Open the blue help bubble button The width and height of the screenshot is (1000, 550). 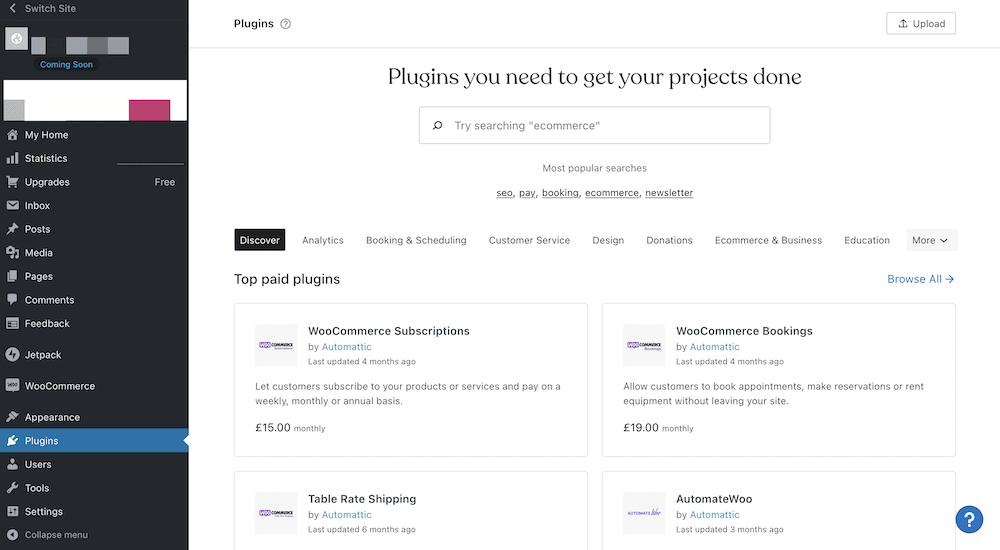(969, 519)
